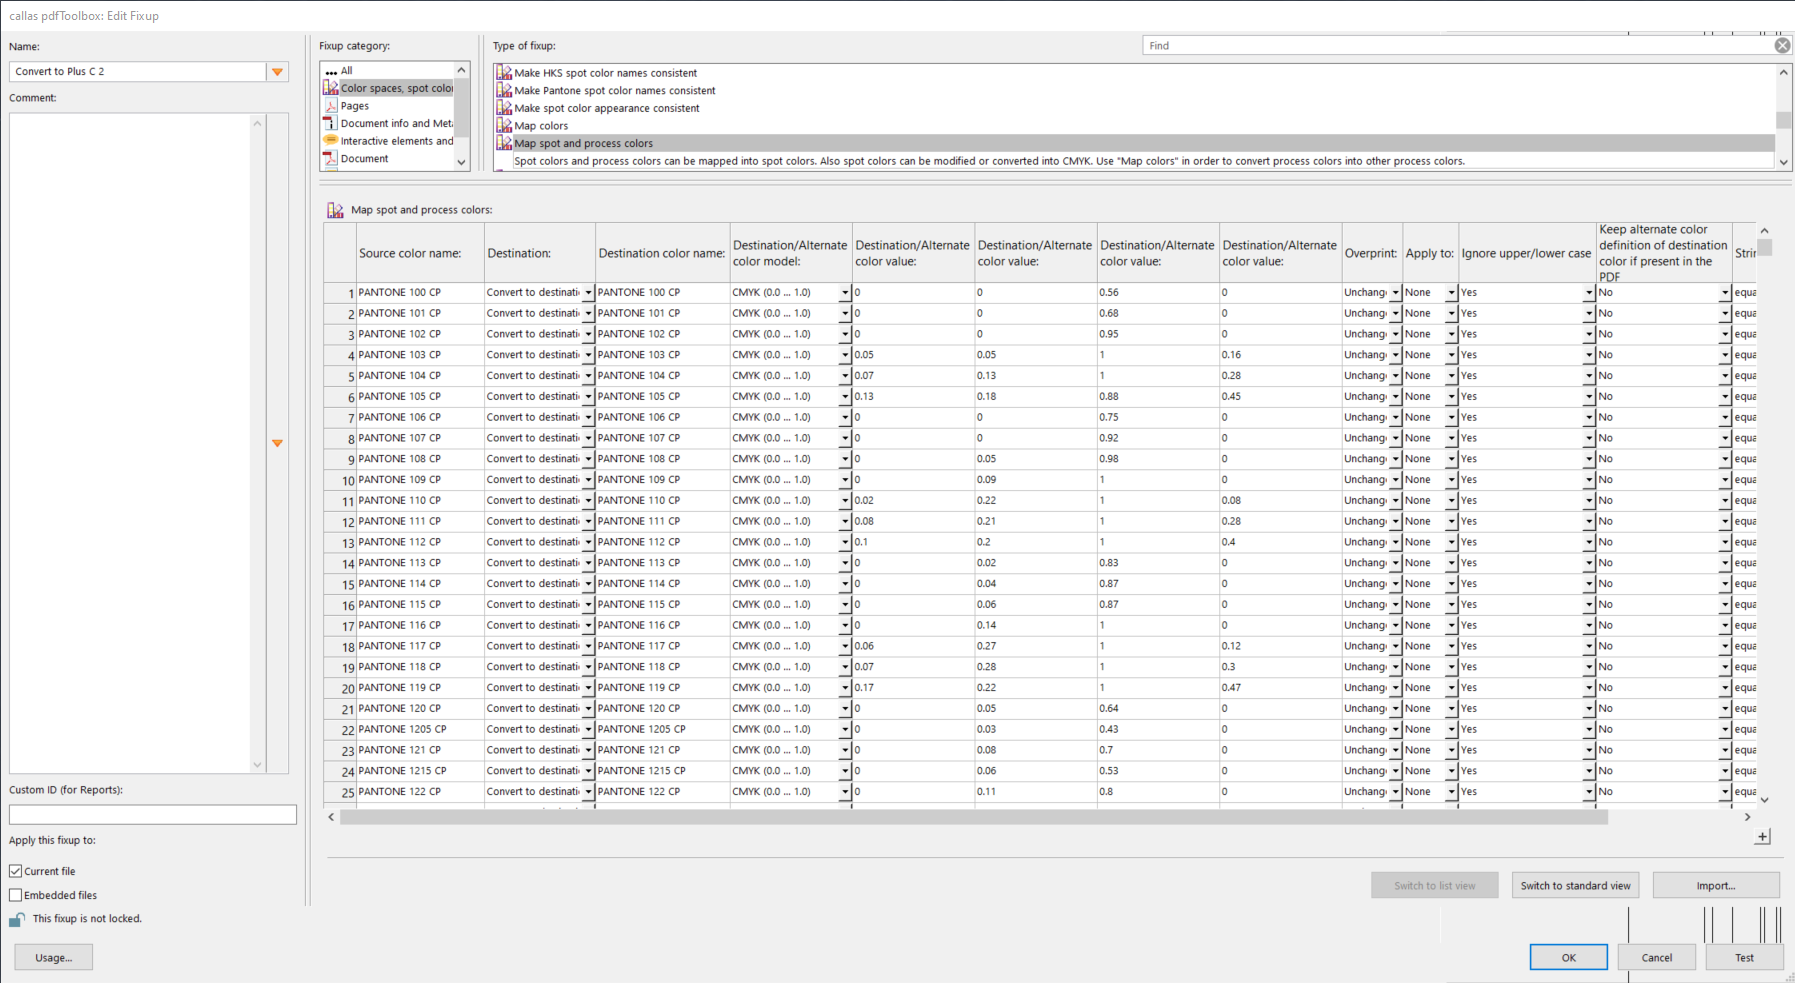Viewport: 1795px width, 983px height.
Task: Open the Usage... button
Action: (x=53, y=957)
